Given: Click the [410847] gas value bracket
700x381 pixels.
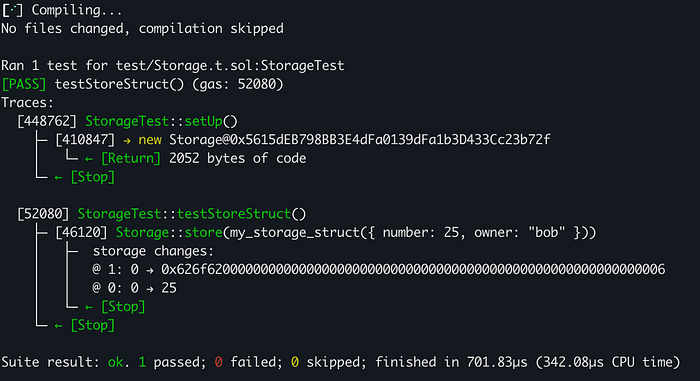Looking at the screenshot, I should [x=84, y=140].
